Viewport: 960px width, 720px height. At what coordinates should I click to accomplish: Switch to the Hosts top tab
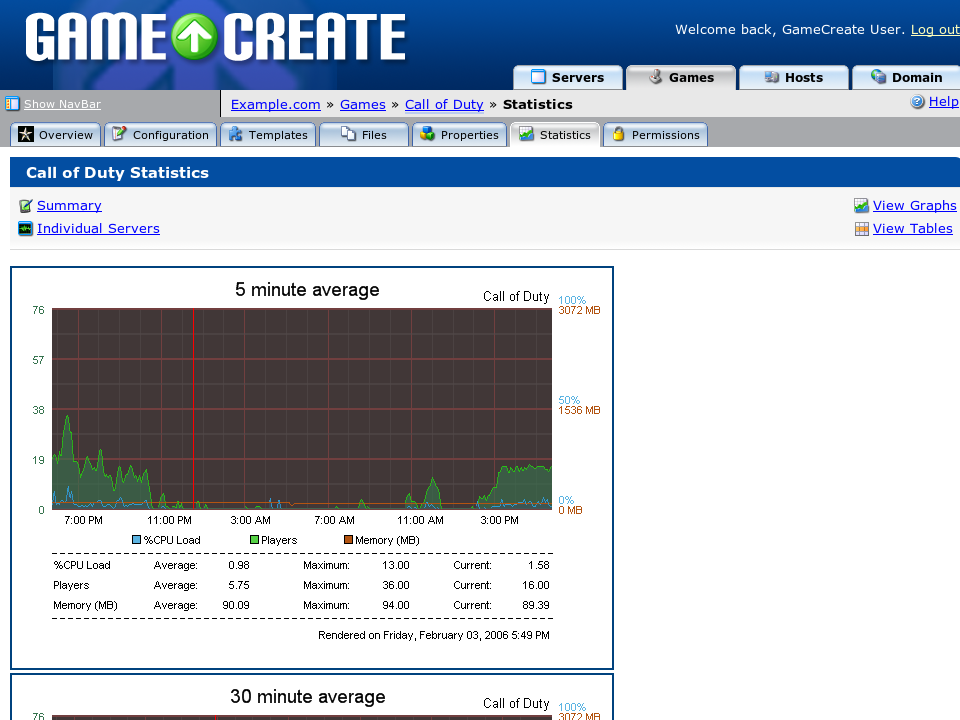point(794,77)
